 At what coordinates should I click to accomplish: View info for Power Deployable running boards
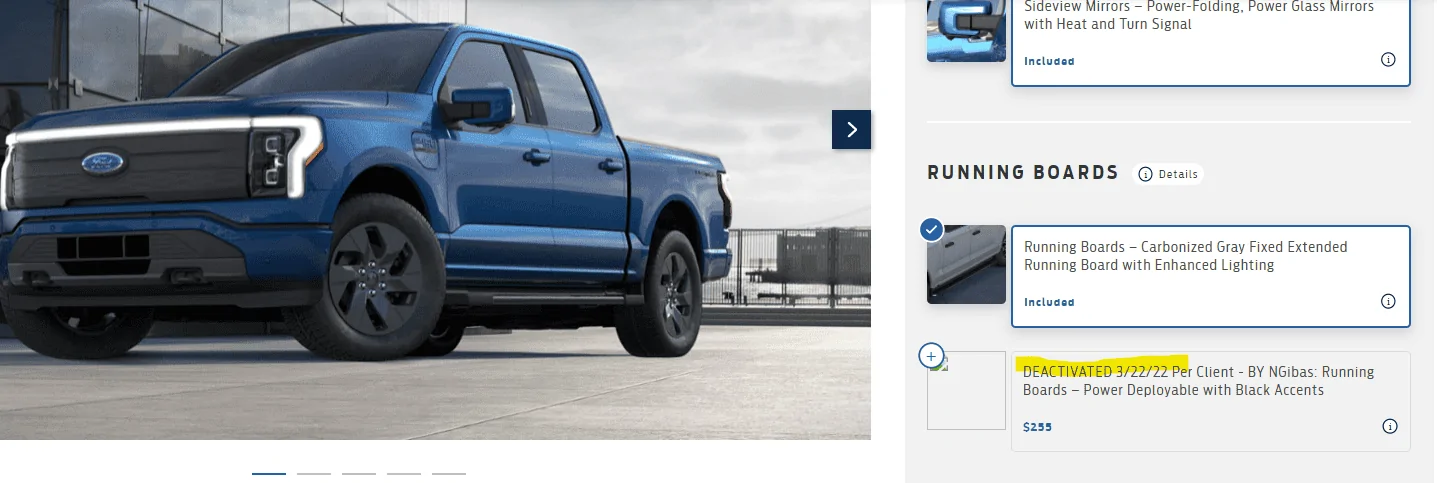pyautogui.click(x=1389, y=426)
